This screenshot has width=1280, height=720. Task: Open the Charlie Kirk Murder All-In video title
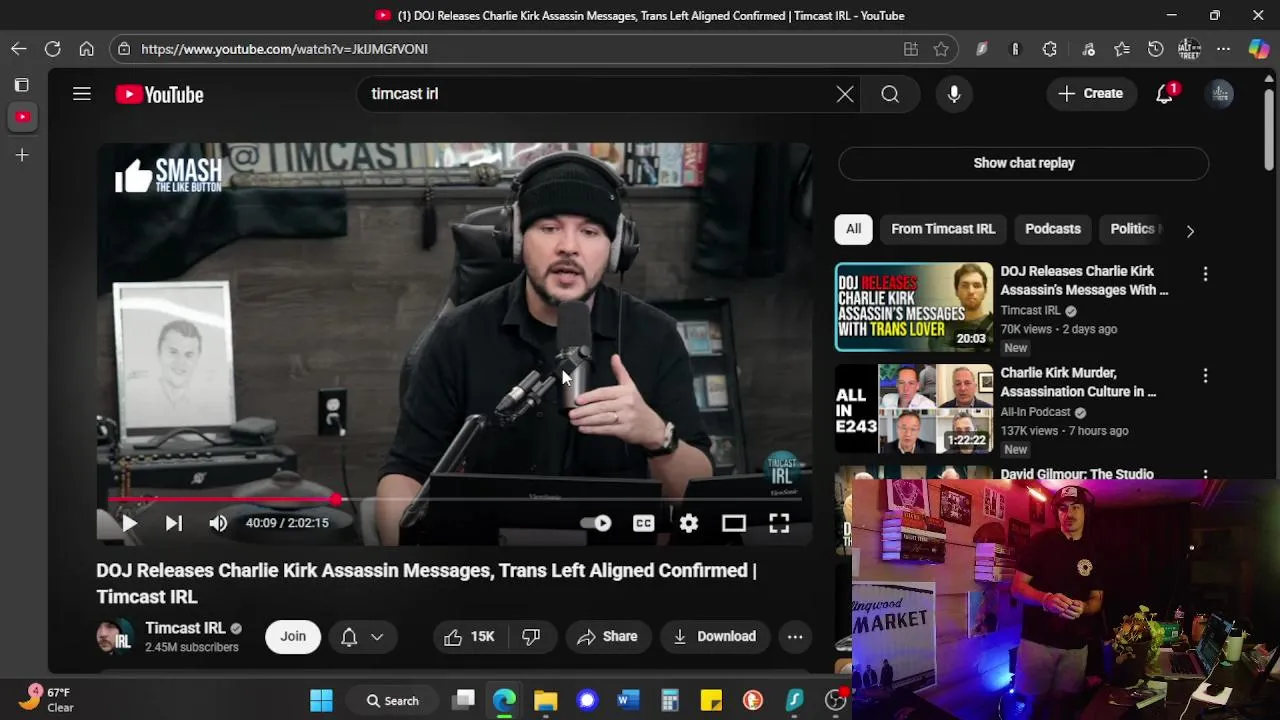tap(1078, 382)
